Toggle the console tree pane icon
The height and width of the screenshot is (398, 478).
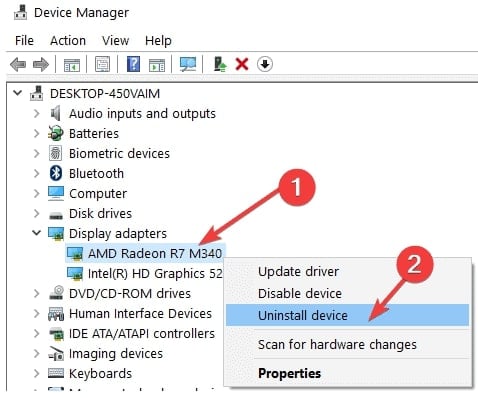coord(72,65)
